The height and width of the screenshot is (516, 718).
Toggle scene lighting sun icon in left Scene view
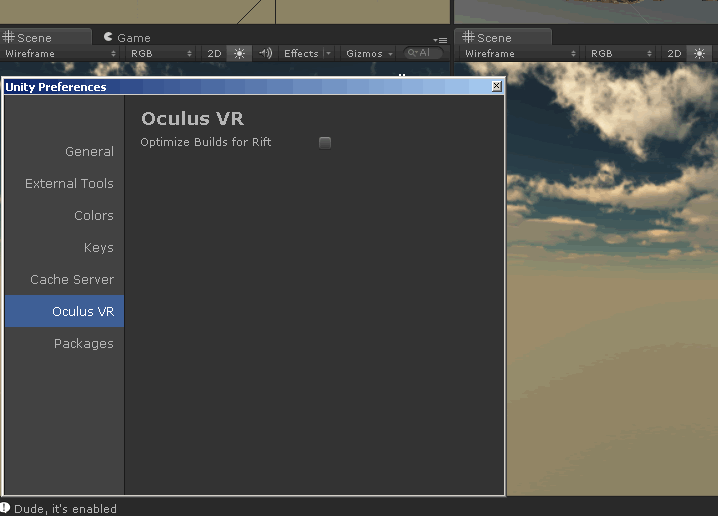(239, 54)
